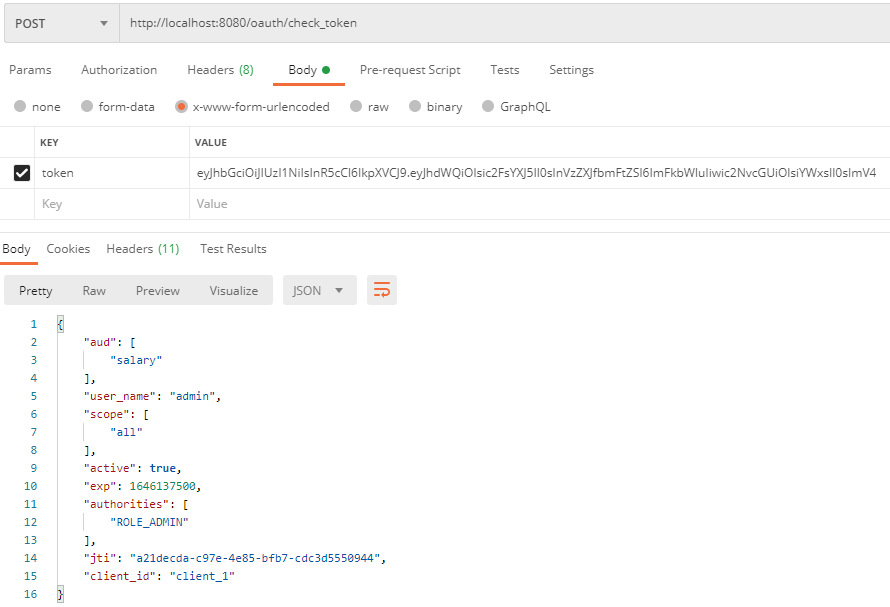890x607 pixels.
Task: Click the "admin" user_name value
Action: 192,396
